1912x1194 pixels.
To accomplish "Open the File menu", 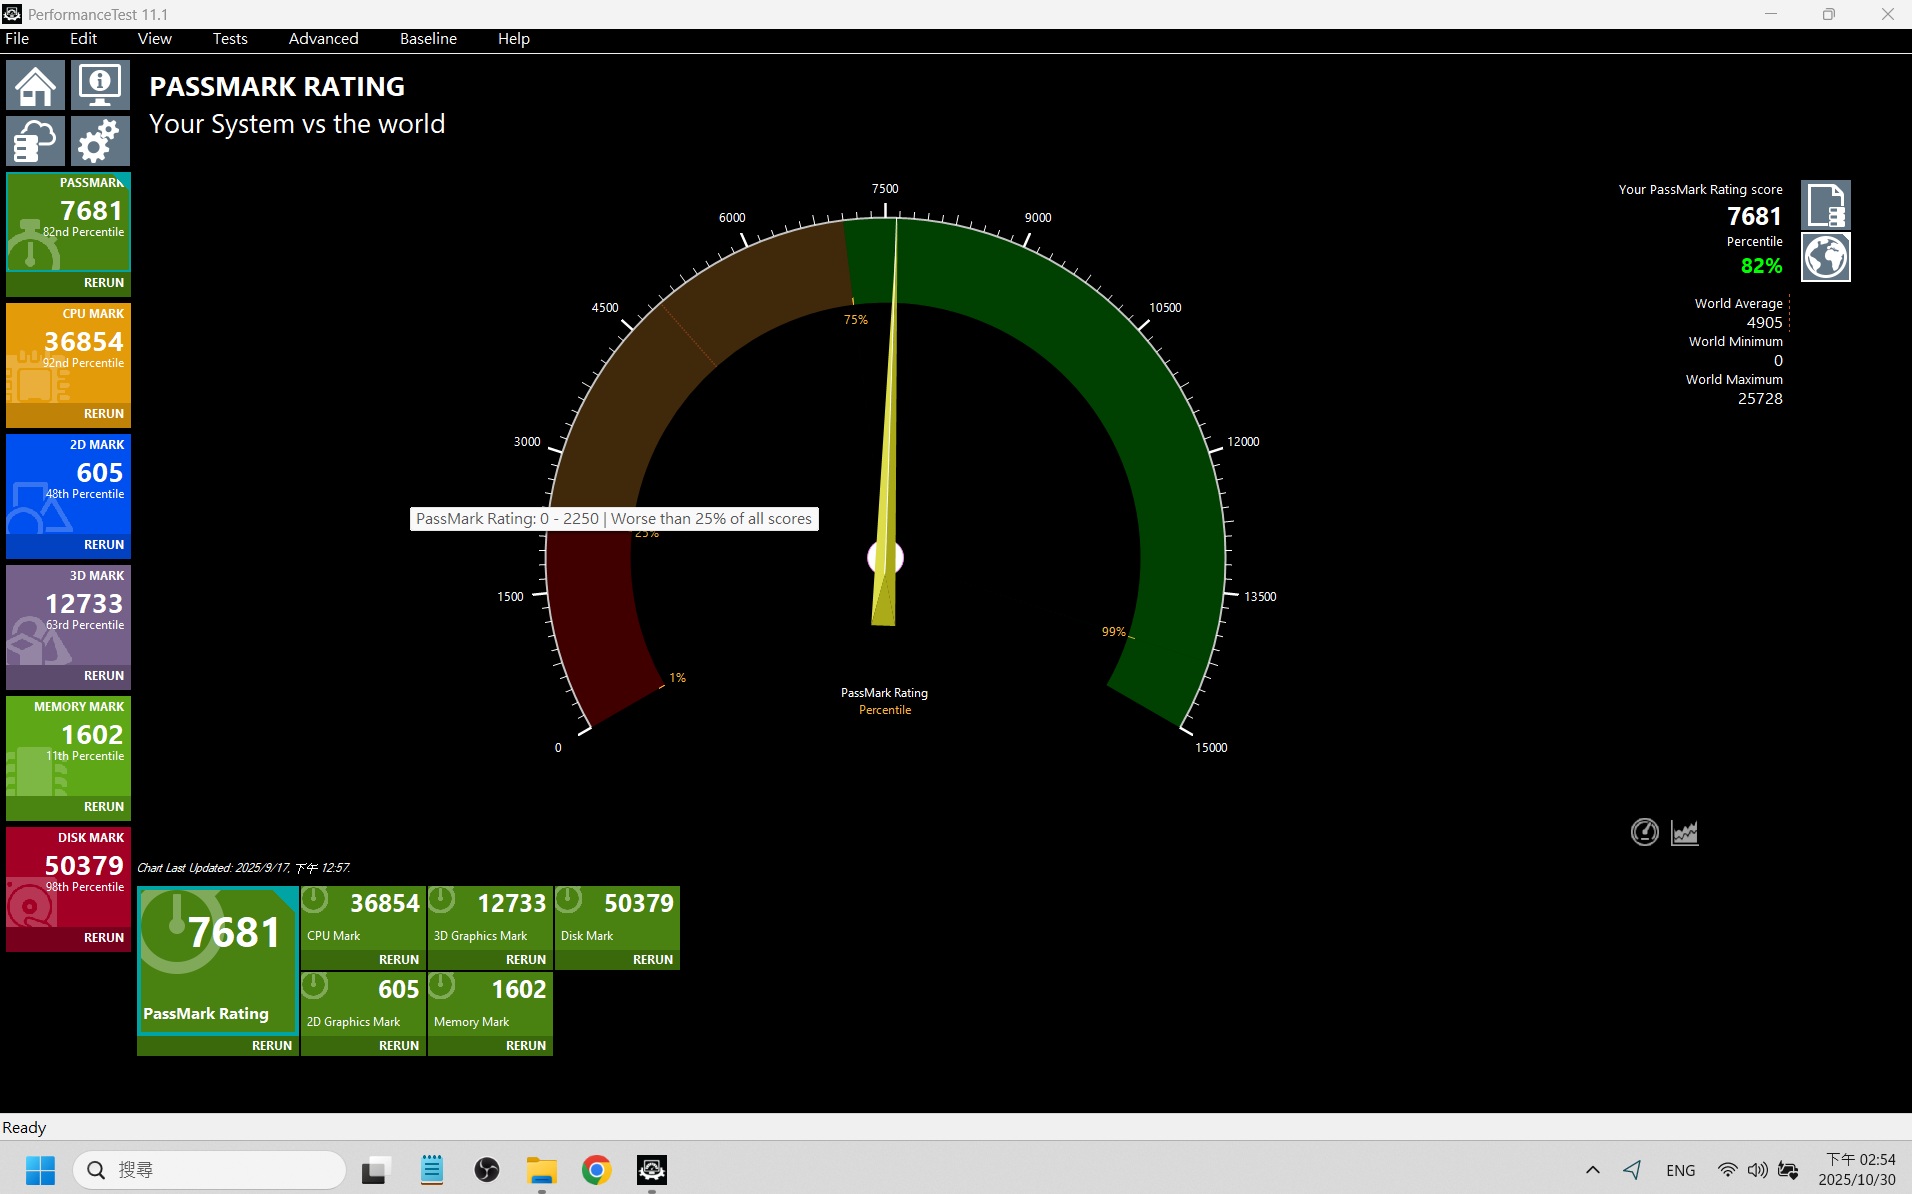I will (17, 38).
